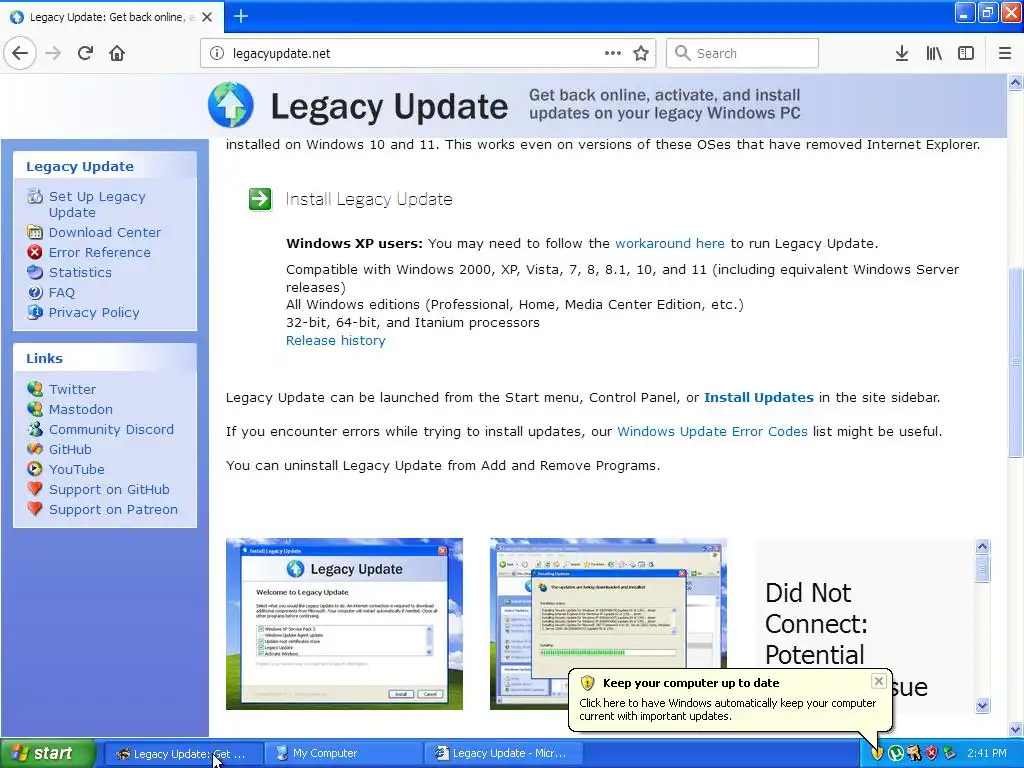Open the Downloads arrow in toolbar
1024x768 pixels.
(902, 53)
